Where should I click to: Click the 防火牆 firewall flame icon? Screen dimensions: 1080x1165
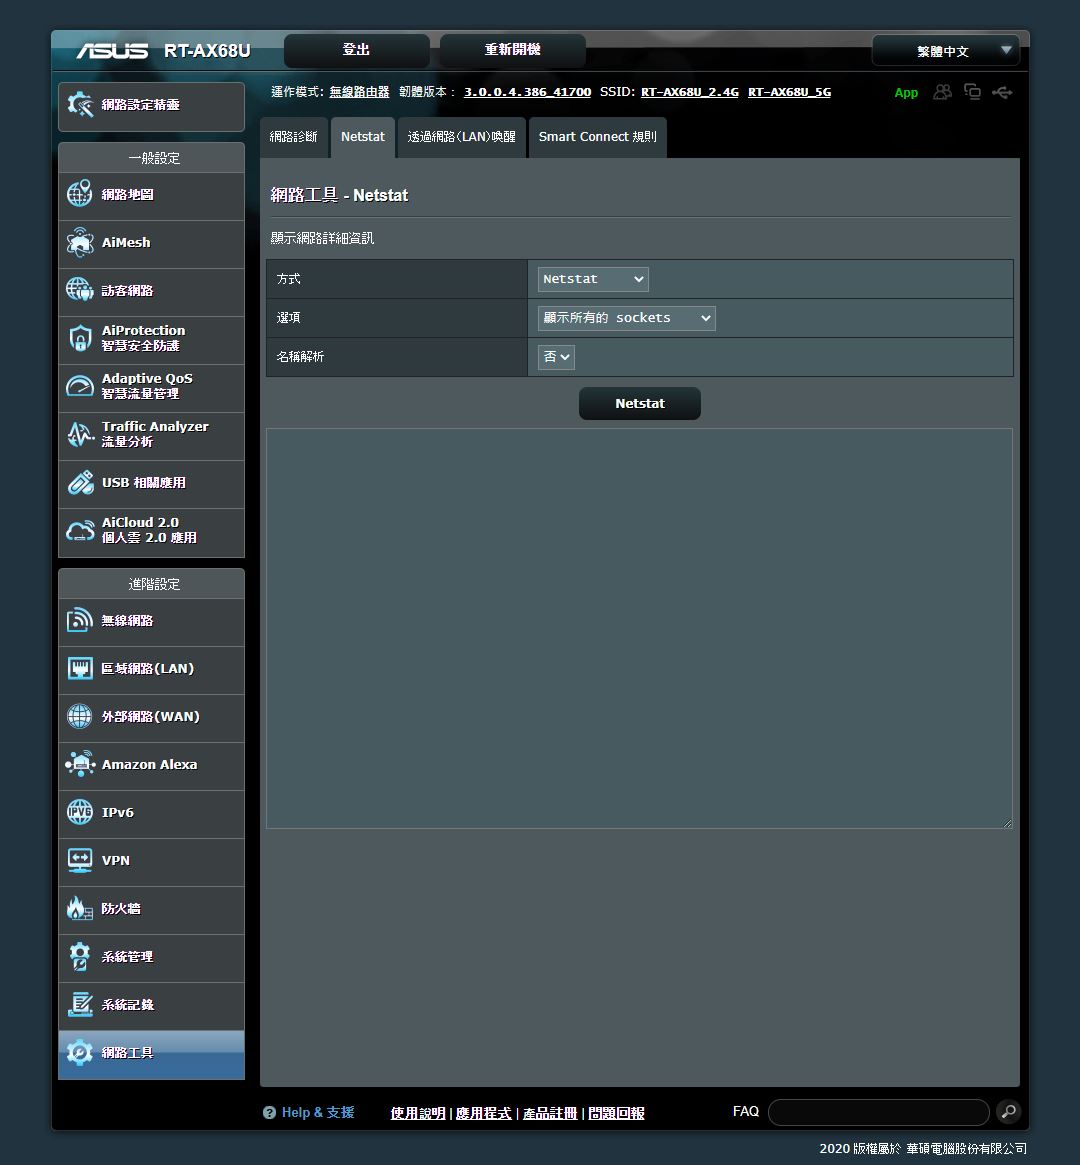coord(79,908)
